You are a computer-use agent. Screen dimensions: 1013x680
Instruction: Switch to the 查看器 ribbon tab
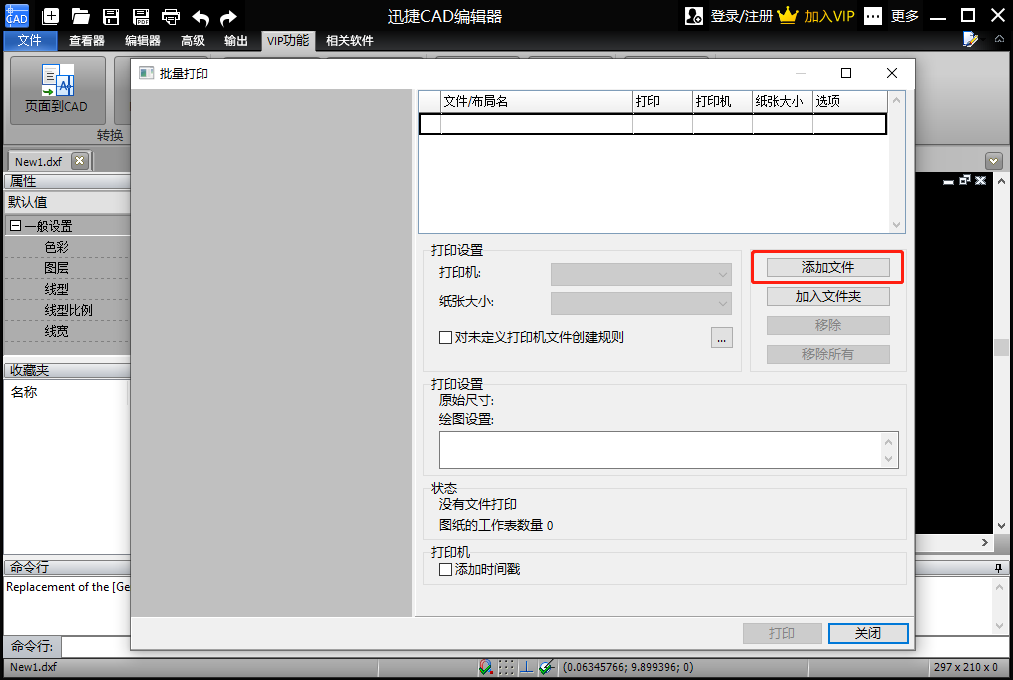[87, 41]
